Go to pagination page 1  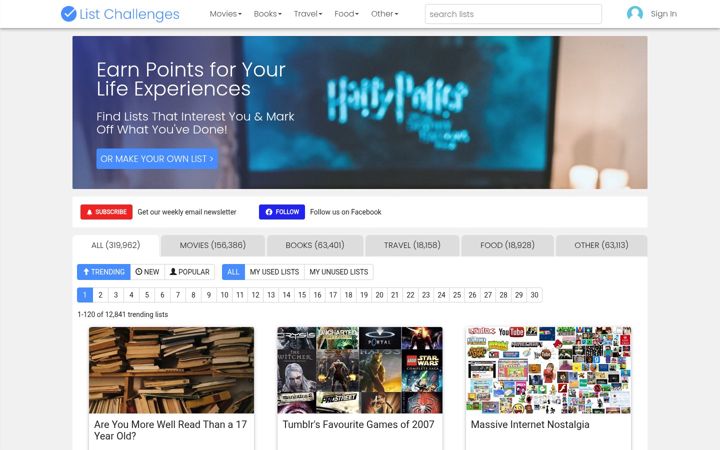85,295
